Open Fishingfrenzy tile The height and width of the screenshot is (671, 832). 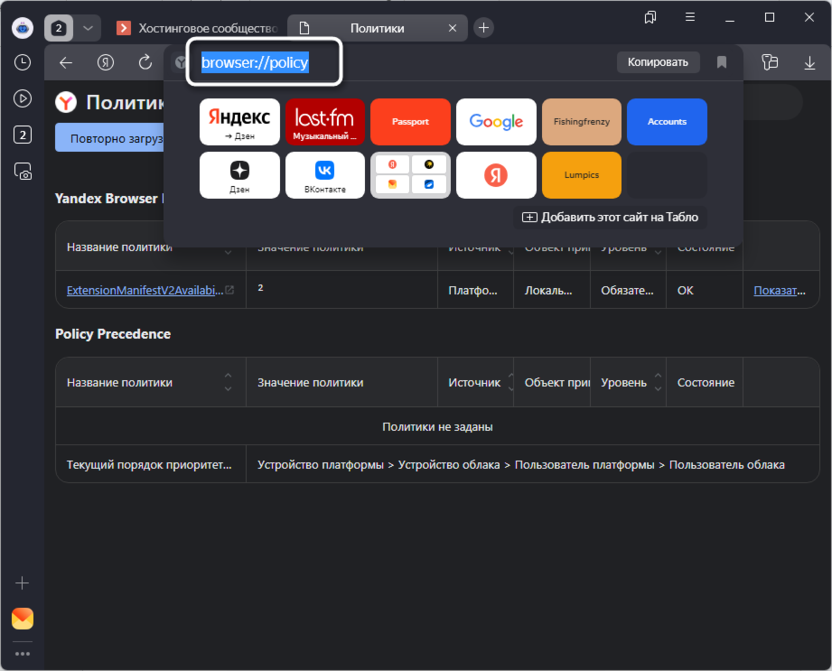point(582,121)
